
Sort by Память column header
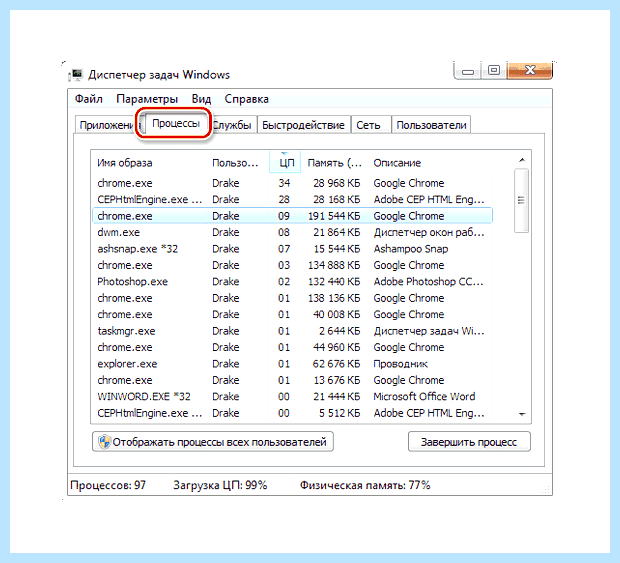[335, 162]
